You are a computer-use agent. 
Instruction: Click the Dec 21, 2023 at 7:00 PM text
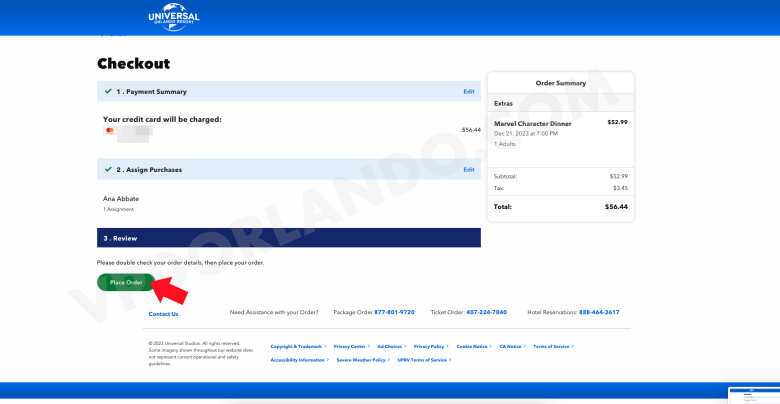point(526,134)
